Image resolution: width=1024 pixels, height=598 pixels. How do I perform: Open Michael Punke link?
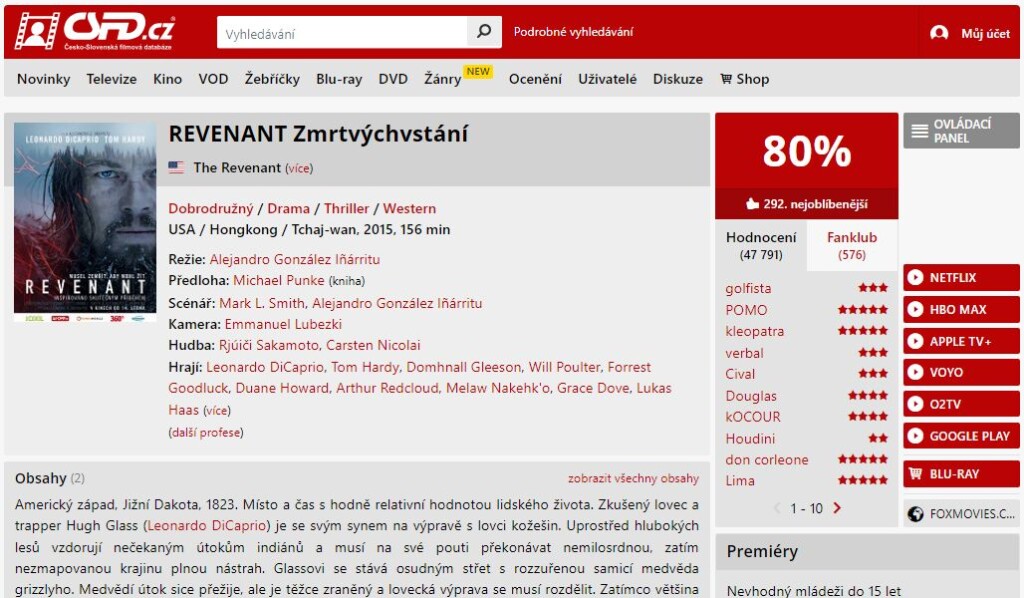coord(279,280)
